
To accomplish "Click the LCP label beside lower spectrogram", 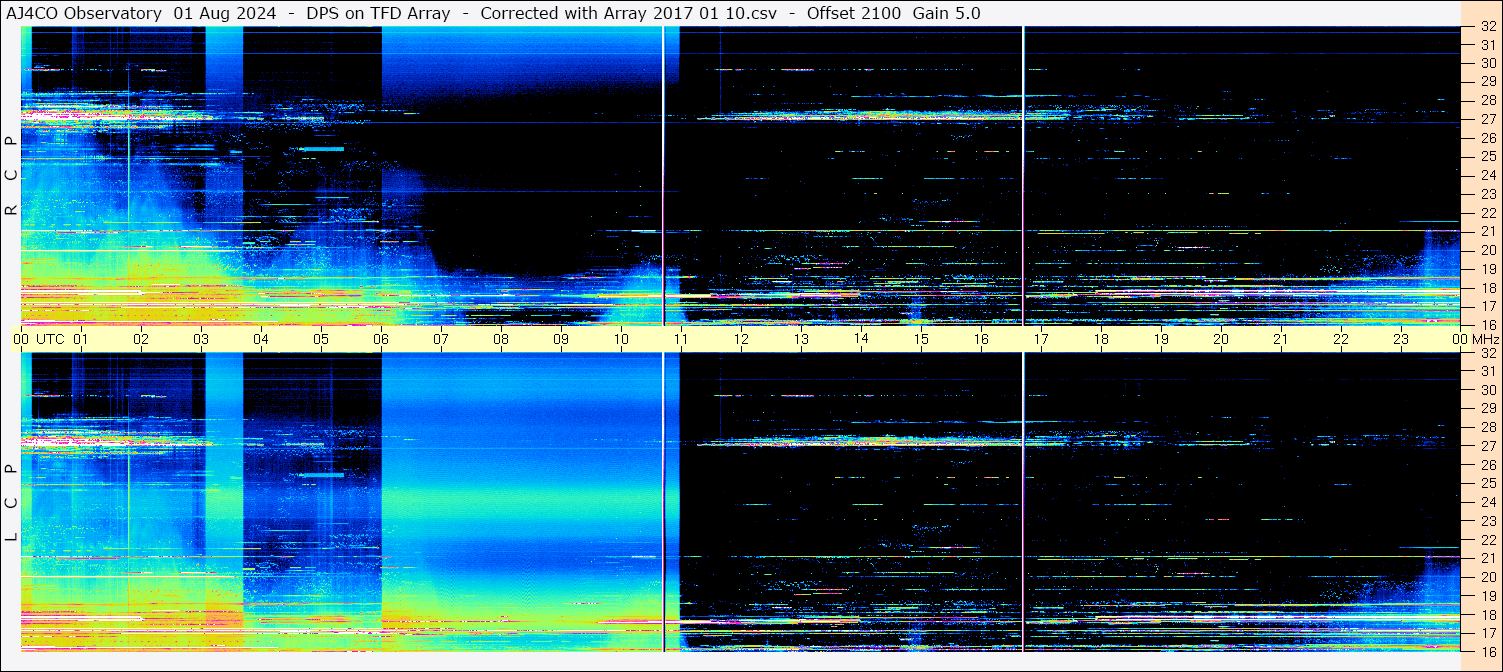I will pos(11,503).
